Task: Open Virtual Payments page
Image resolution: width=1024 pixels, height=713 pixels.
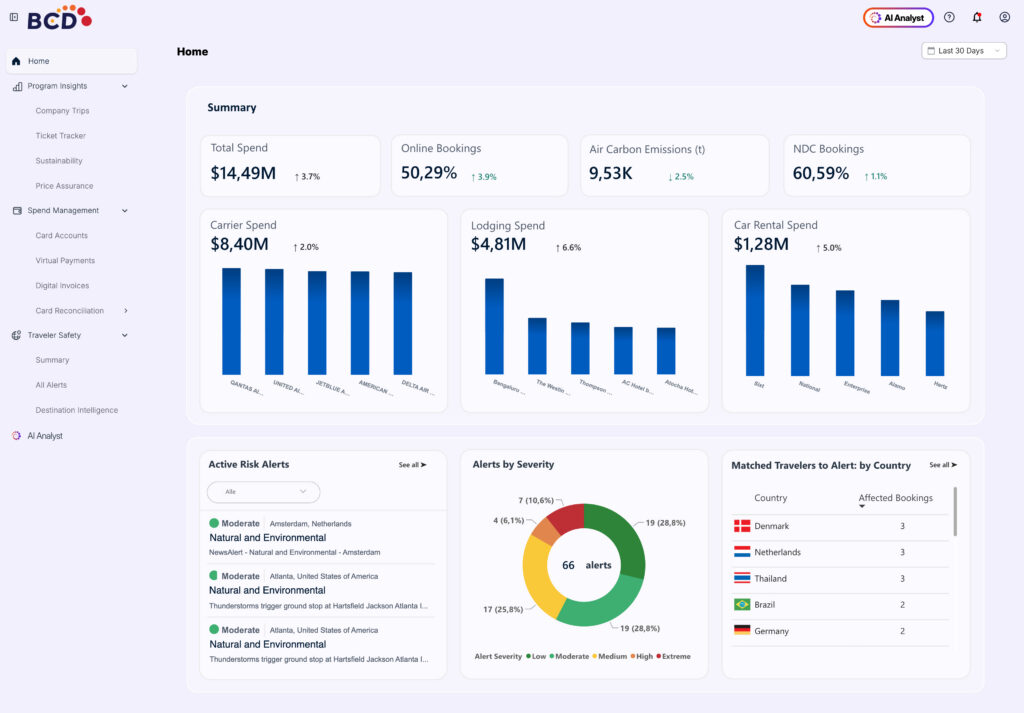Action: 65,261
